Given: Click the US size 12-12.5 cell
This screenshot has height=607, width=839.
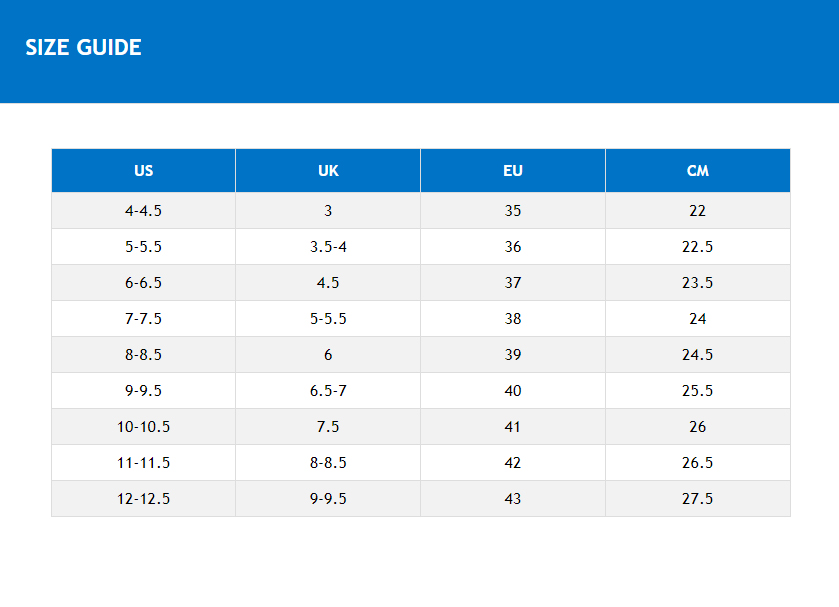Looking at the screenshot, I should click(143, 499).
